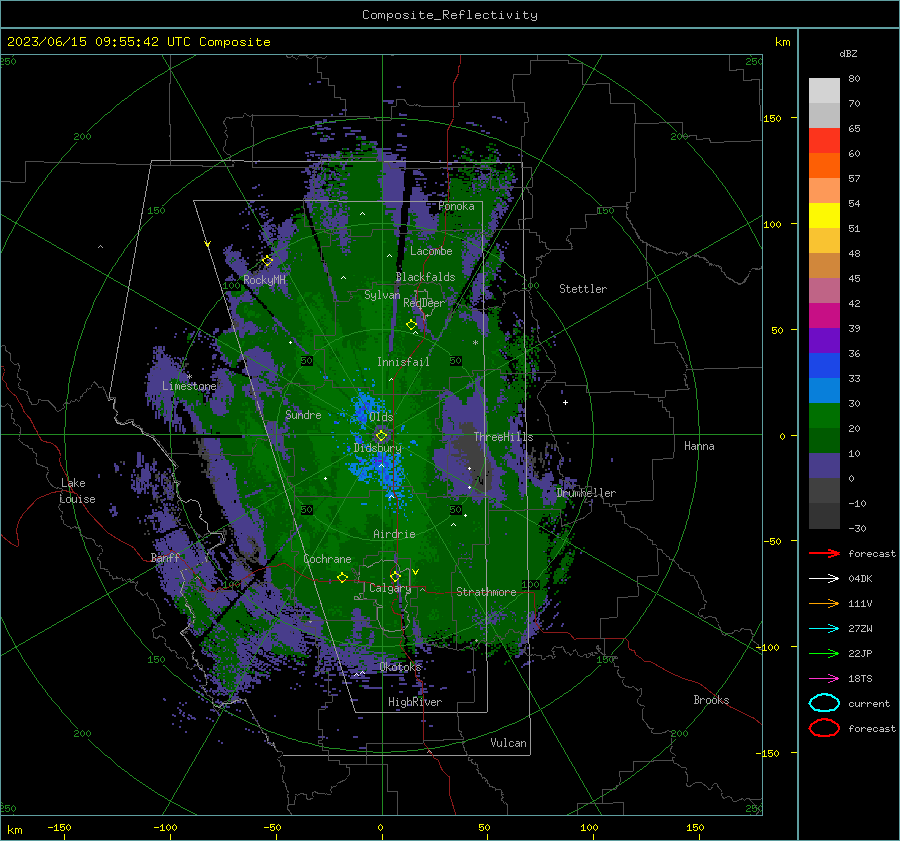This screenshot has width=900, height=841.
Task: Click the Vulcan map label
Action: click(509, 743)
